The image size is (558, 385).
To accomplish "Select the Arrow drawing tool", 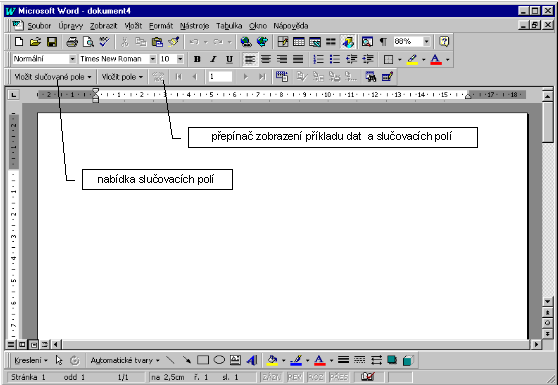I will 186,360.
